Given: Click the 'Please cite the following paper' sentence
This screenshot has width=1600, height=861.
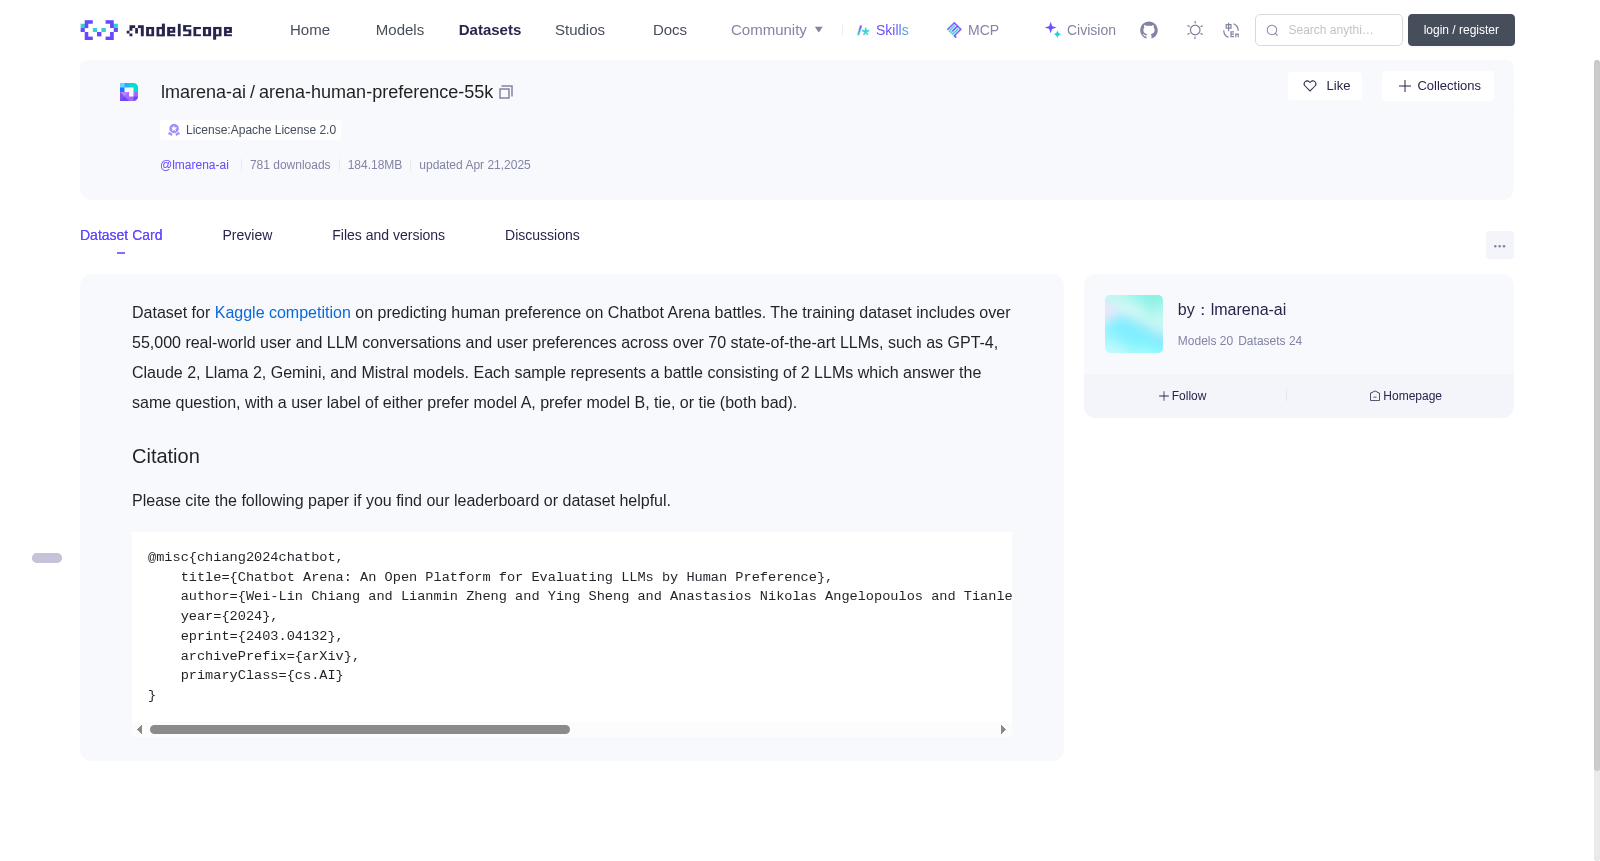Looking at the screenshot, I should (401, 501).
